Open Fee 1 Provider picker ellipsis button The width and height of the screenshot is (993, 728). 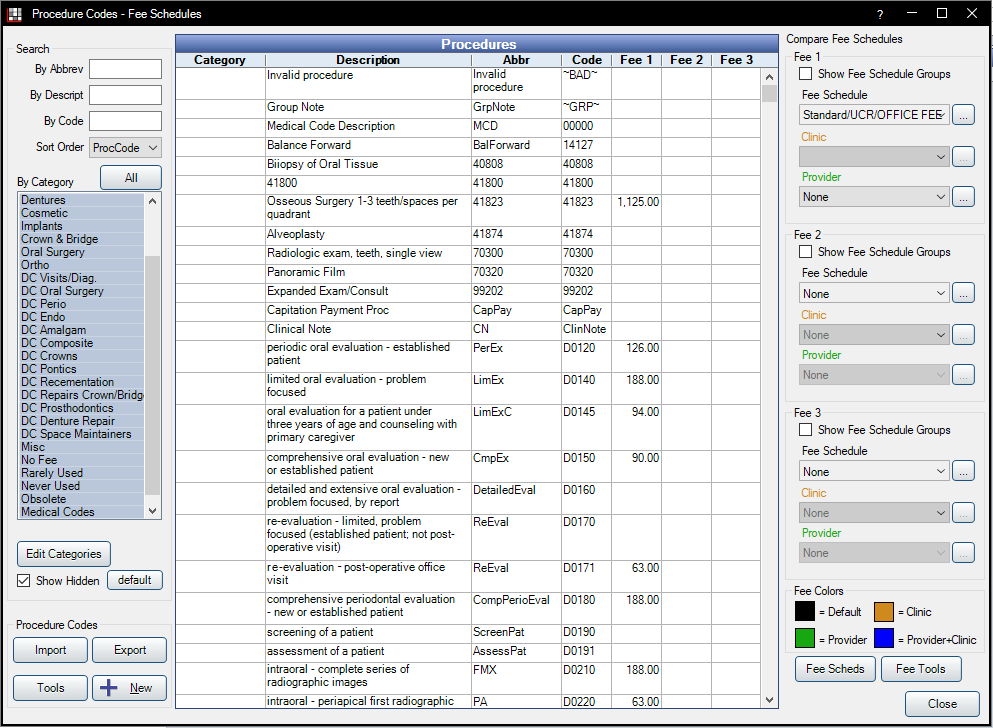coord(963,197)
